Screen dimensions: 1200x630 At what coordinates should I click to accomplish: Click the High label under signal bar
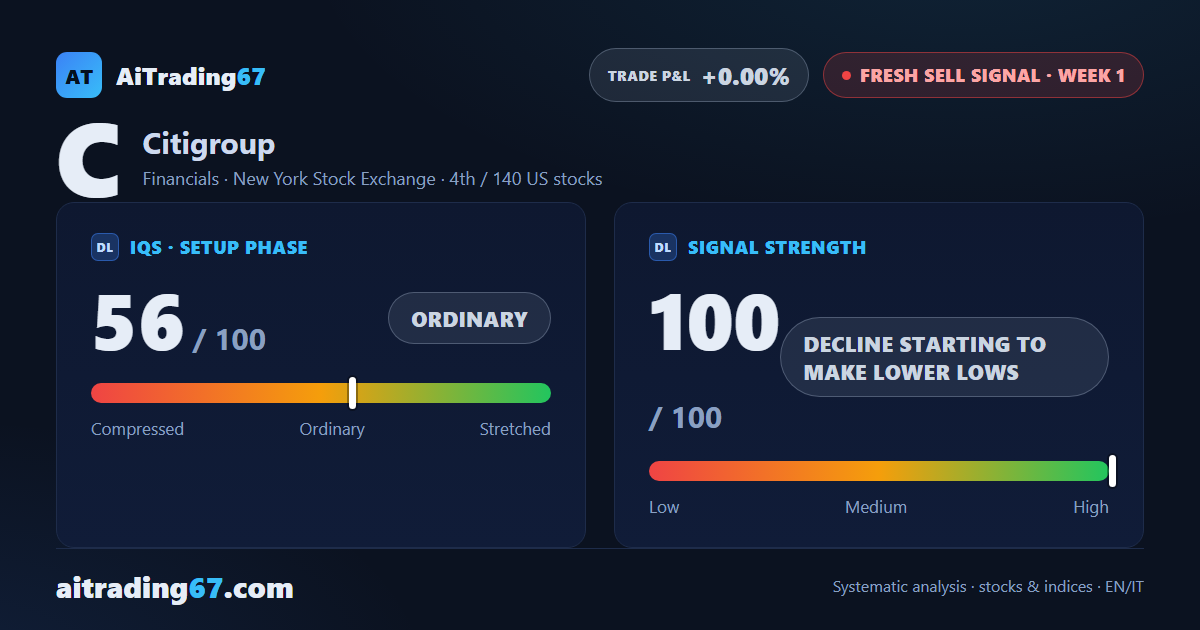[1091, 507]
